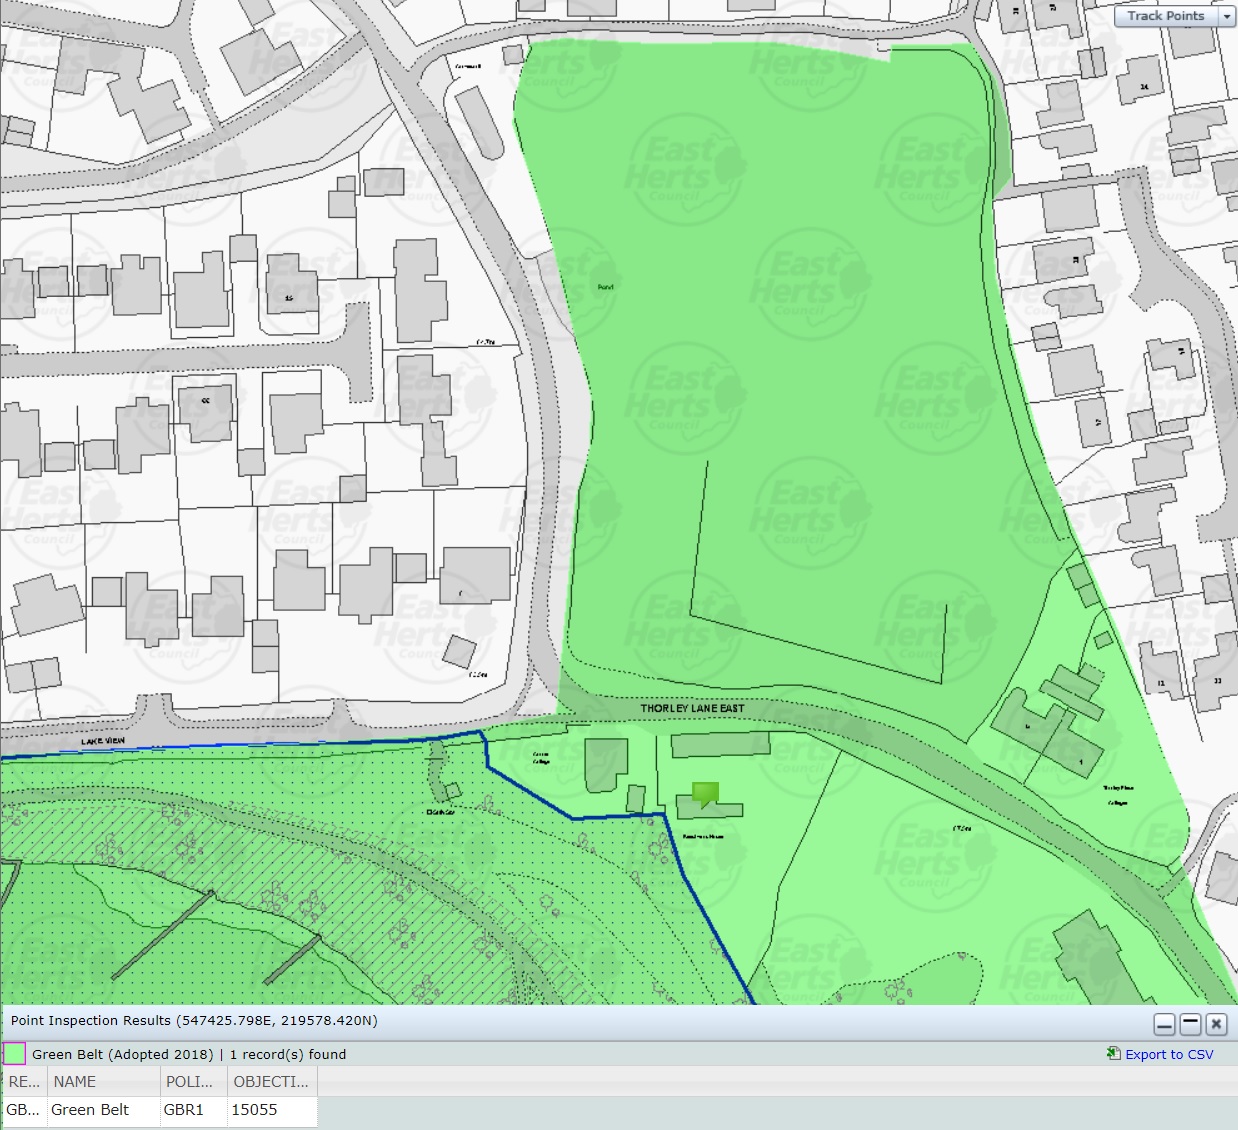Screen dimensions: 1238x1130
Task: Close the Point Inspection Results panel
Action: 1216,1024
